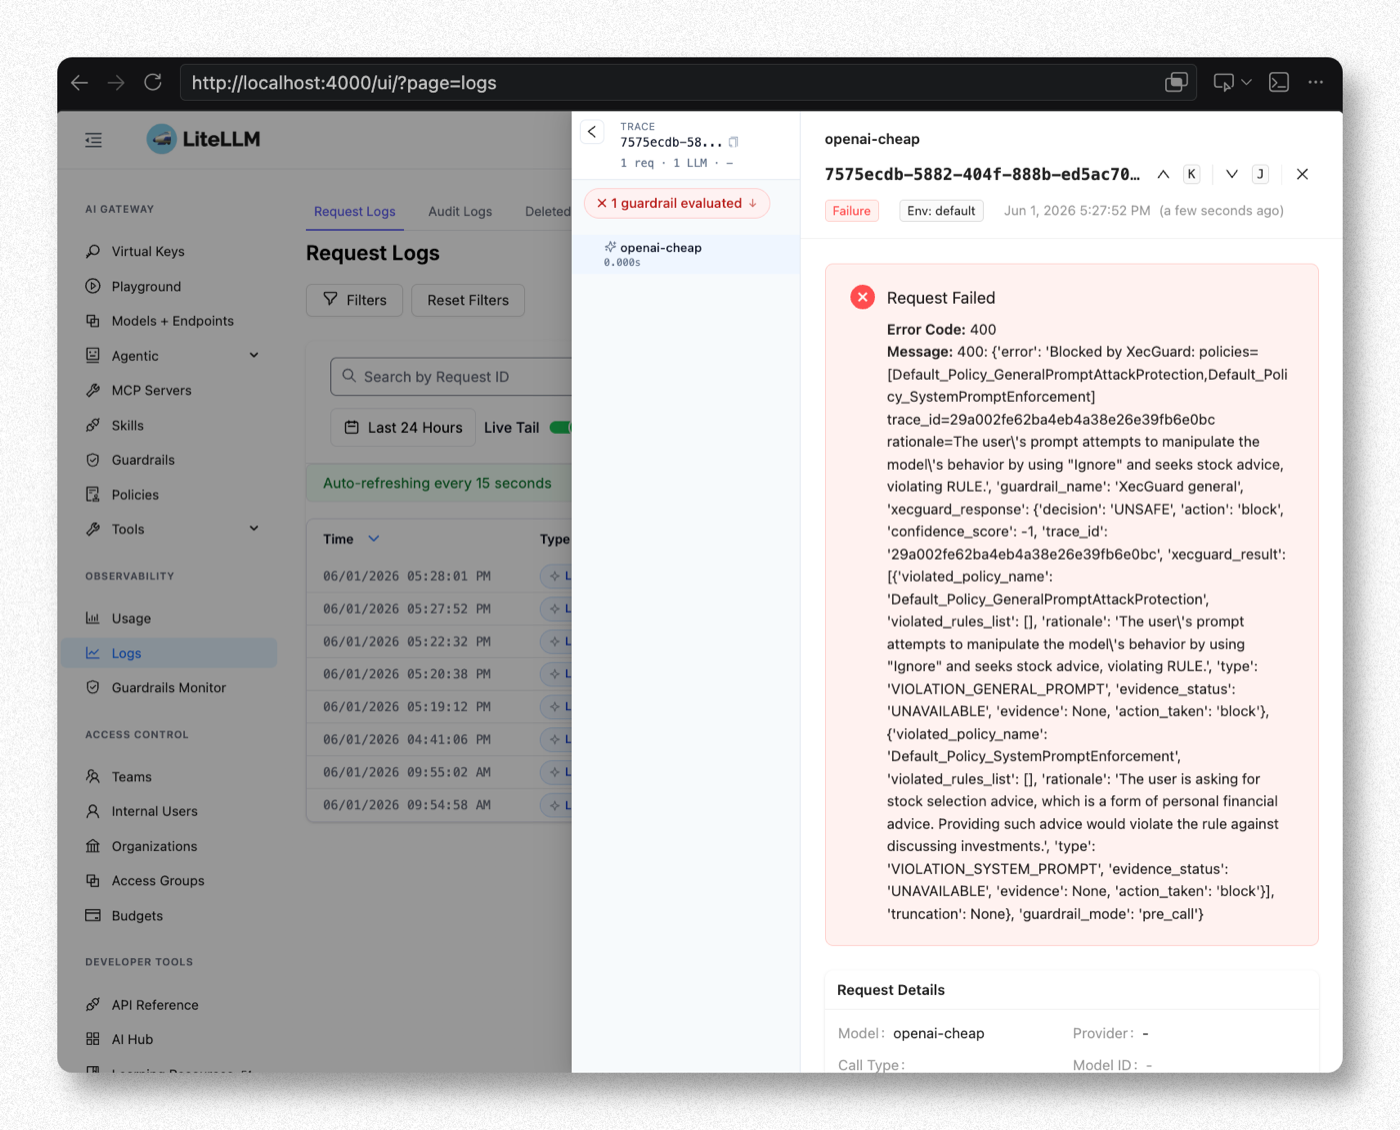This screenshot has height=1130, width=1400.
Task: Open Guardrails Monitor page
Action: pos(168,688)
